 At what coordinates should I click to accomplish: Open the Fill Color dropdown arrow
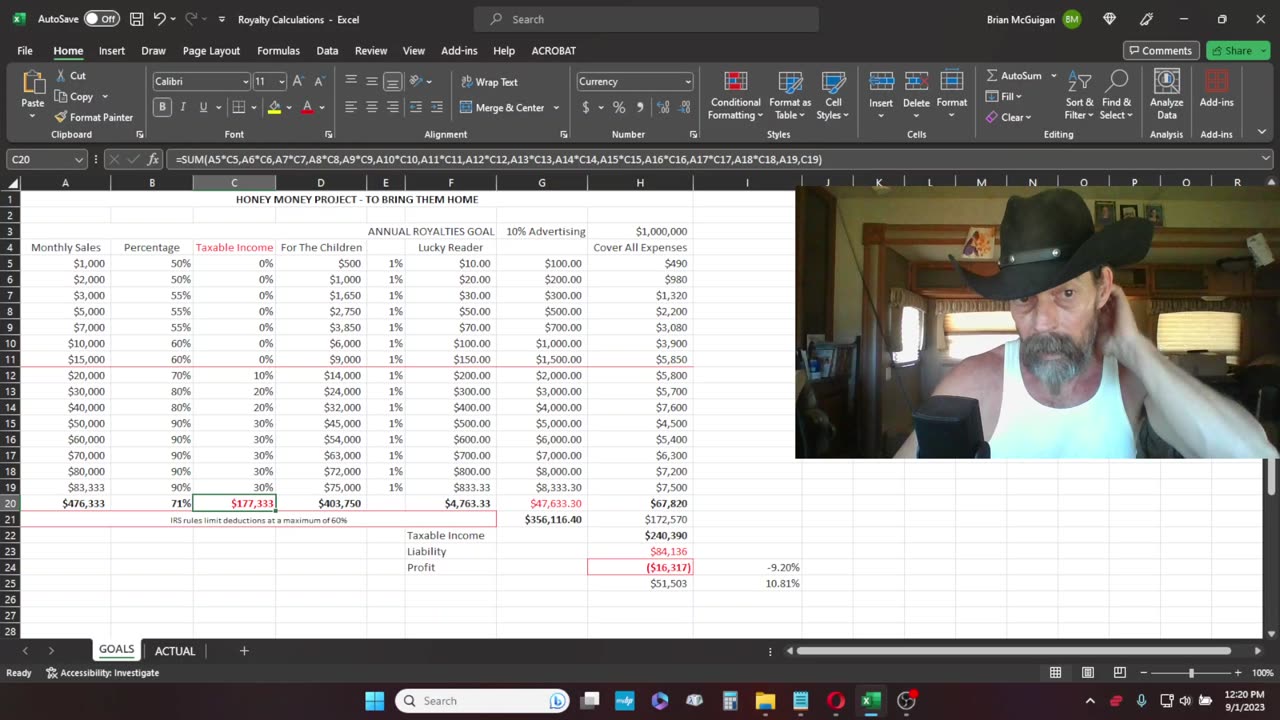289,108
